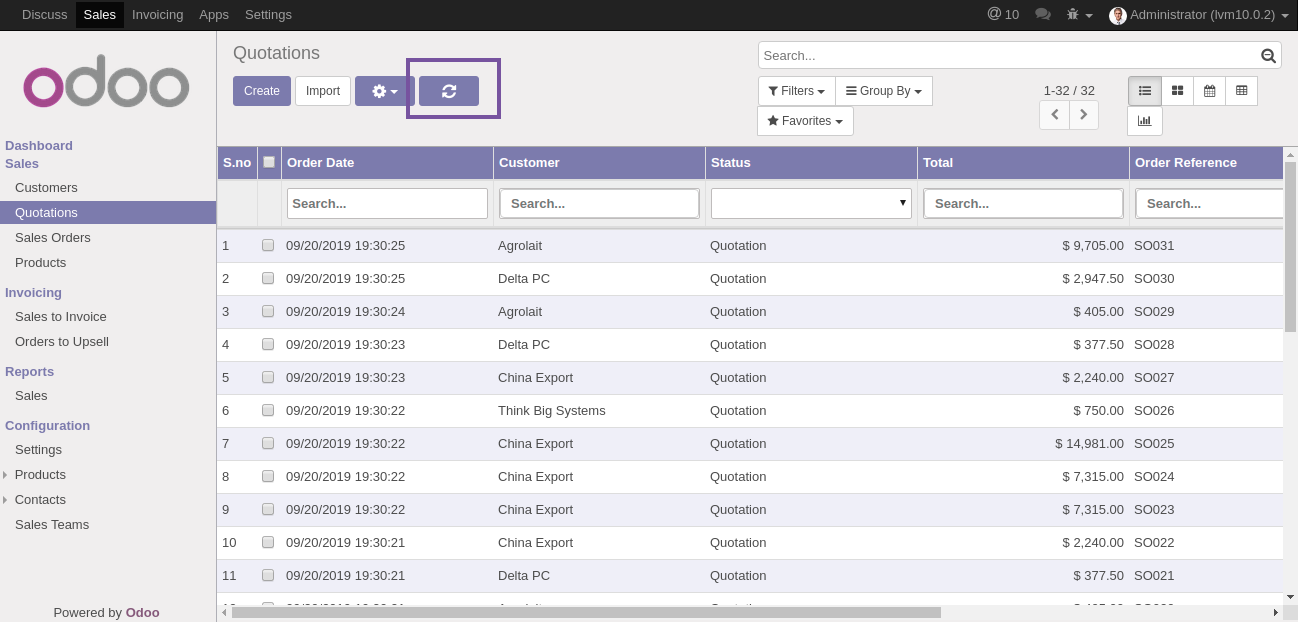Click the search magnifier icon
Screen dimensions: 1298x622
[1268, 56]
